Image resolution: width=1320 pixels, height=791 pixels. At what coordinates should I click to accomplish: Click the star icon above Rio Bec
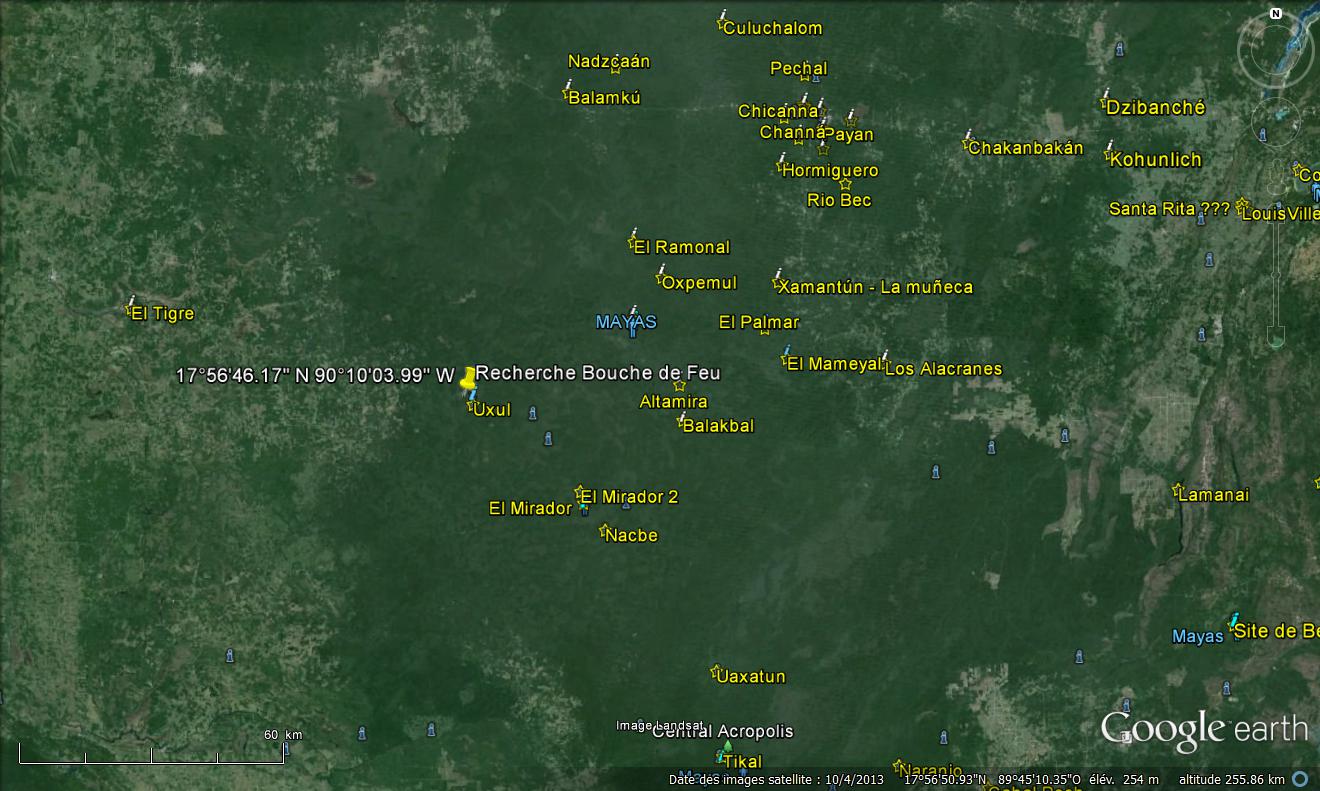845,184
